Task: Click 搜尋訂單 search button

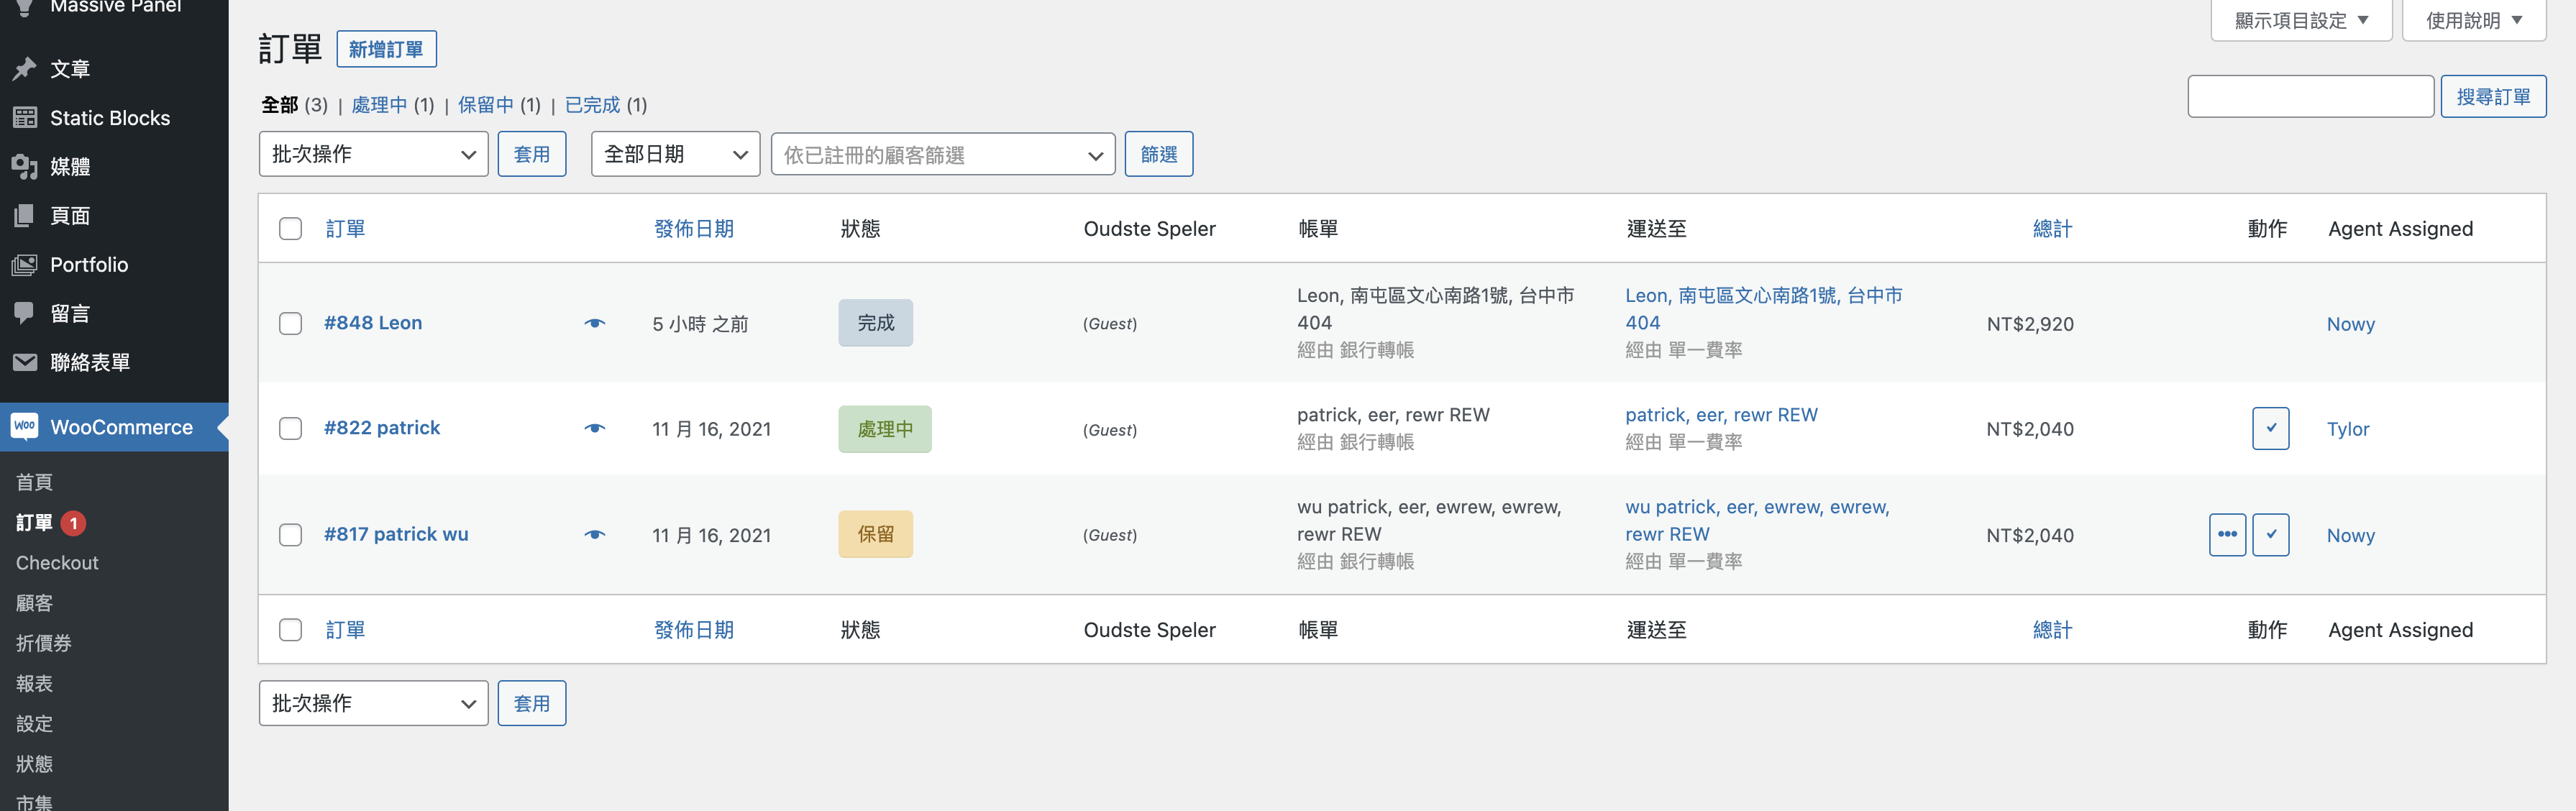Action: (2493, 96)
